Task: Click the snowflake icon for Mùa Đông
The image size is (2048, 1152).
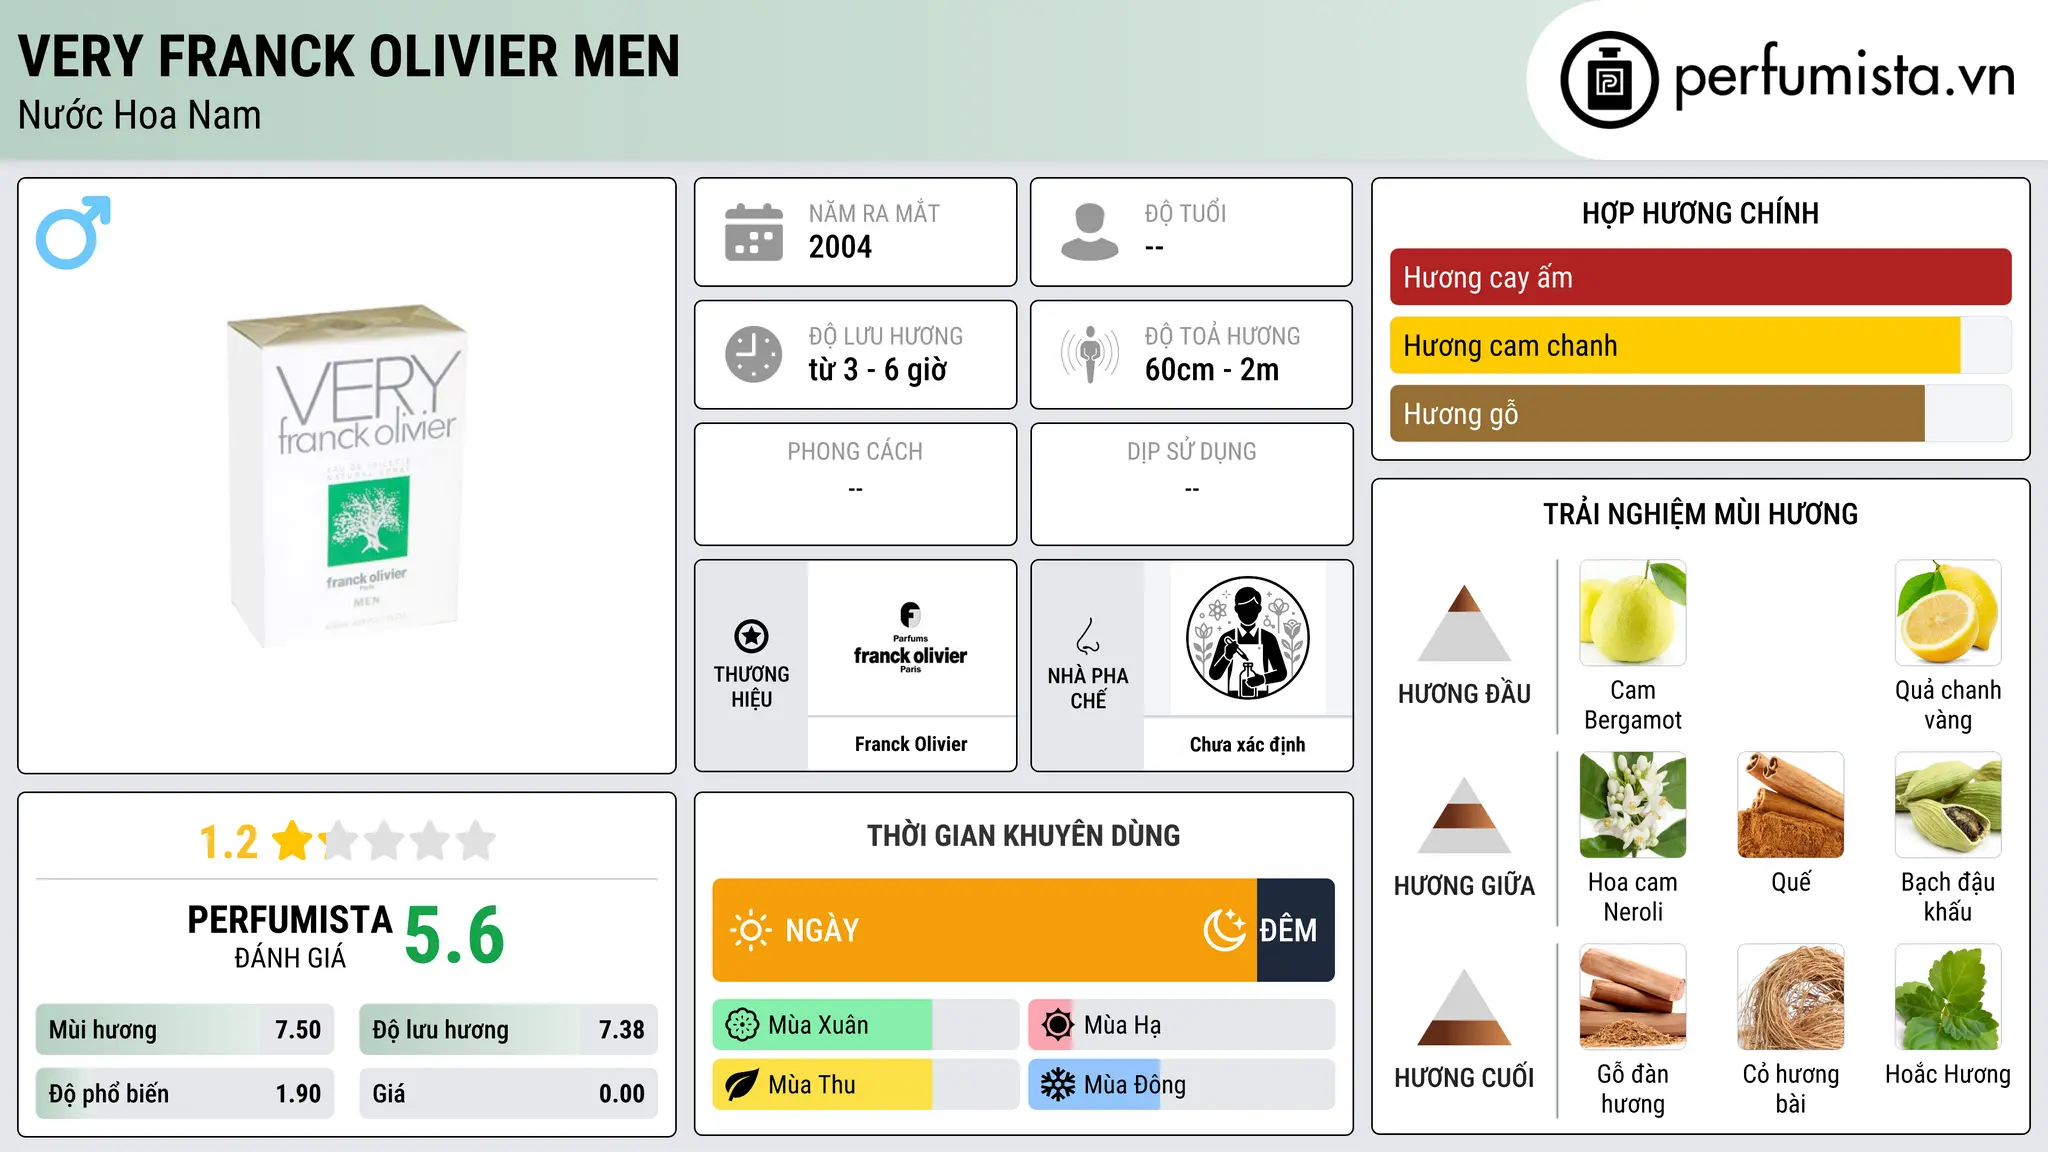Action: (1058, 1085)
